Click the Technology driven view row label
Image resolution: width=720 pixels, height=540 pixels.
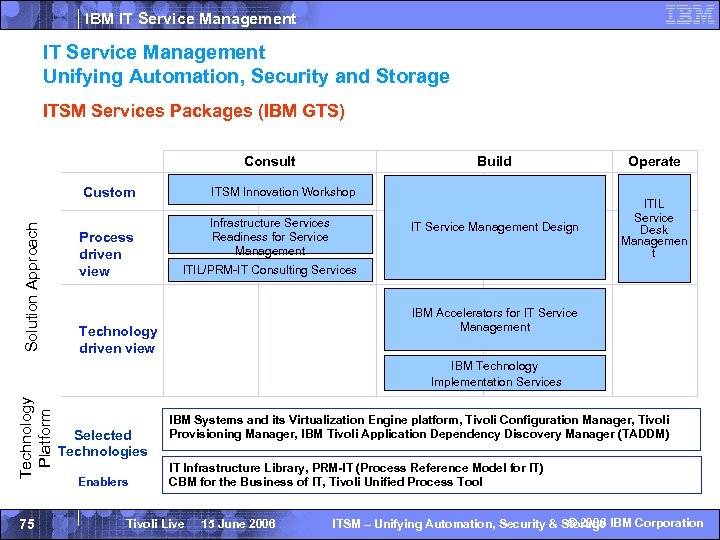click(118, 339)
